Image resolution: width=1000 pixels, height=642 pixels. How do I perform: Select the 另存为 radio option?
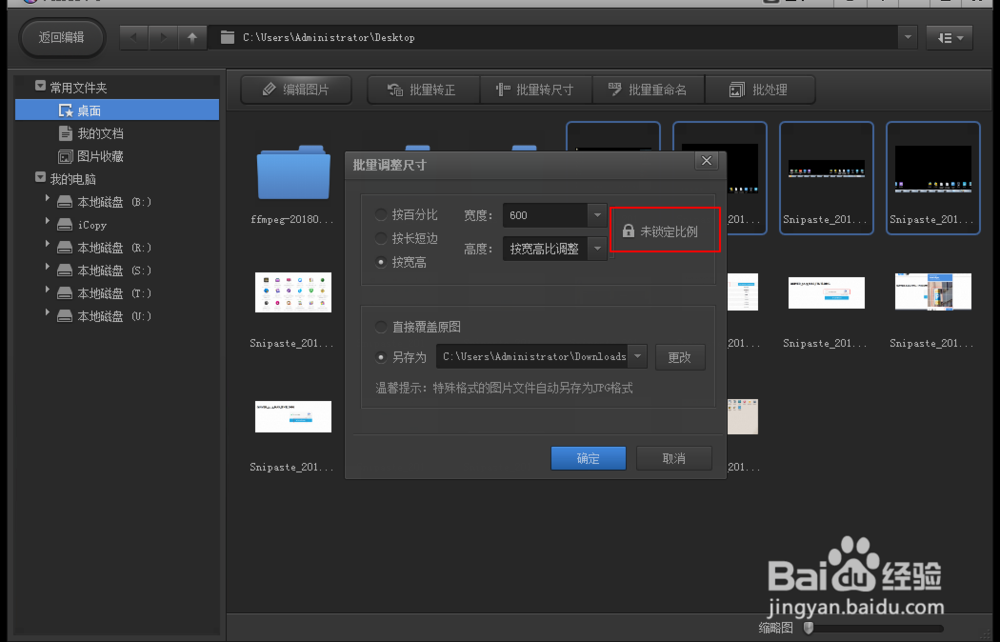tap(381, 357)
